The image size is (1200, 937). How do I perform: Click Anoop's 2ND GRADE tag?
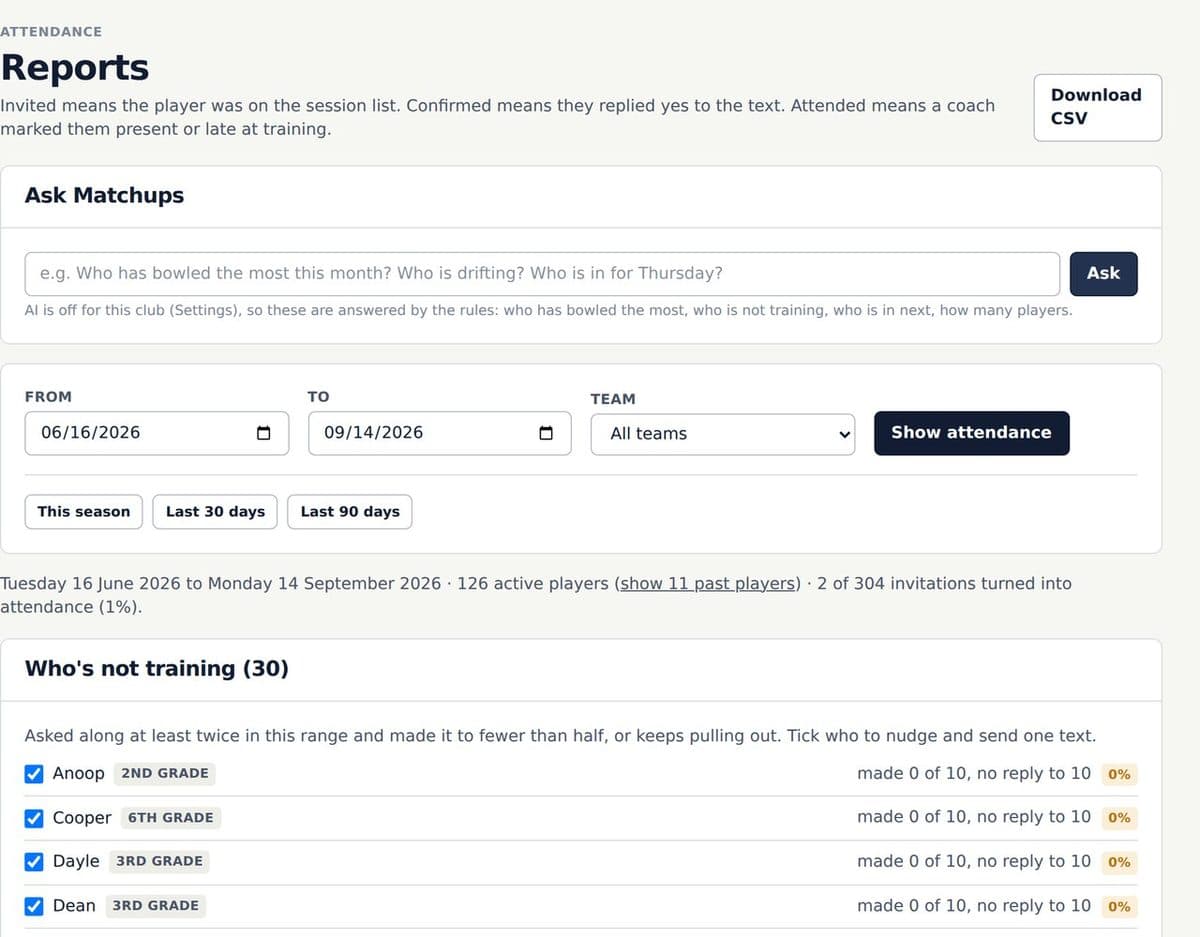pos(165,773)
